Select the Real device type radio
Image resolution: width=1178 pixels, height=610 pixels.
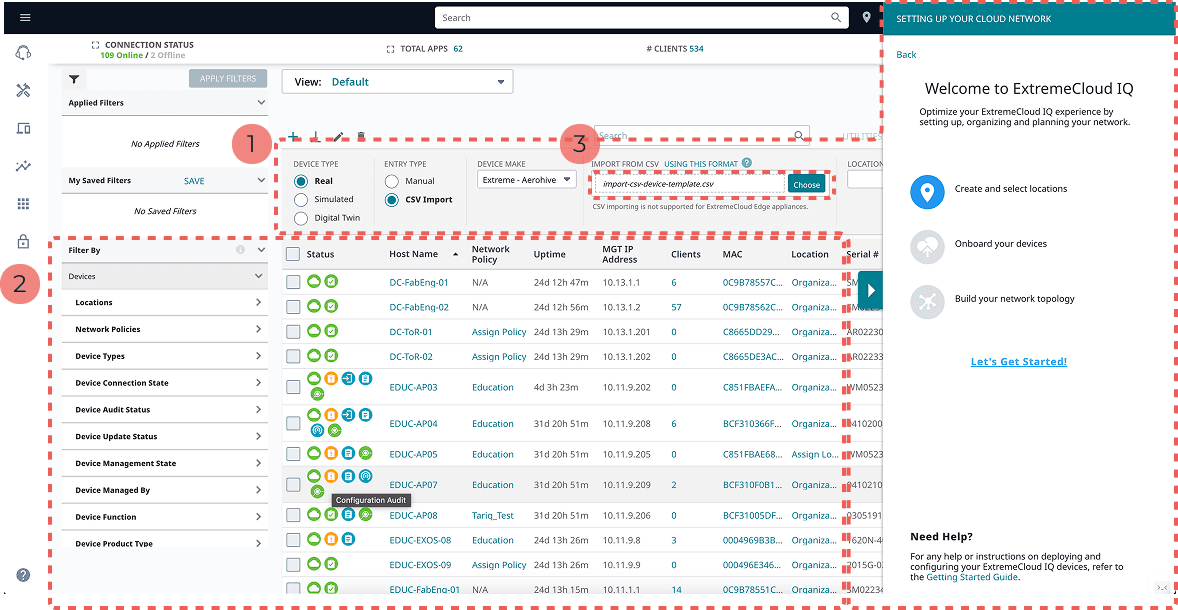click(301, 181)
